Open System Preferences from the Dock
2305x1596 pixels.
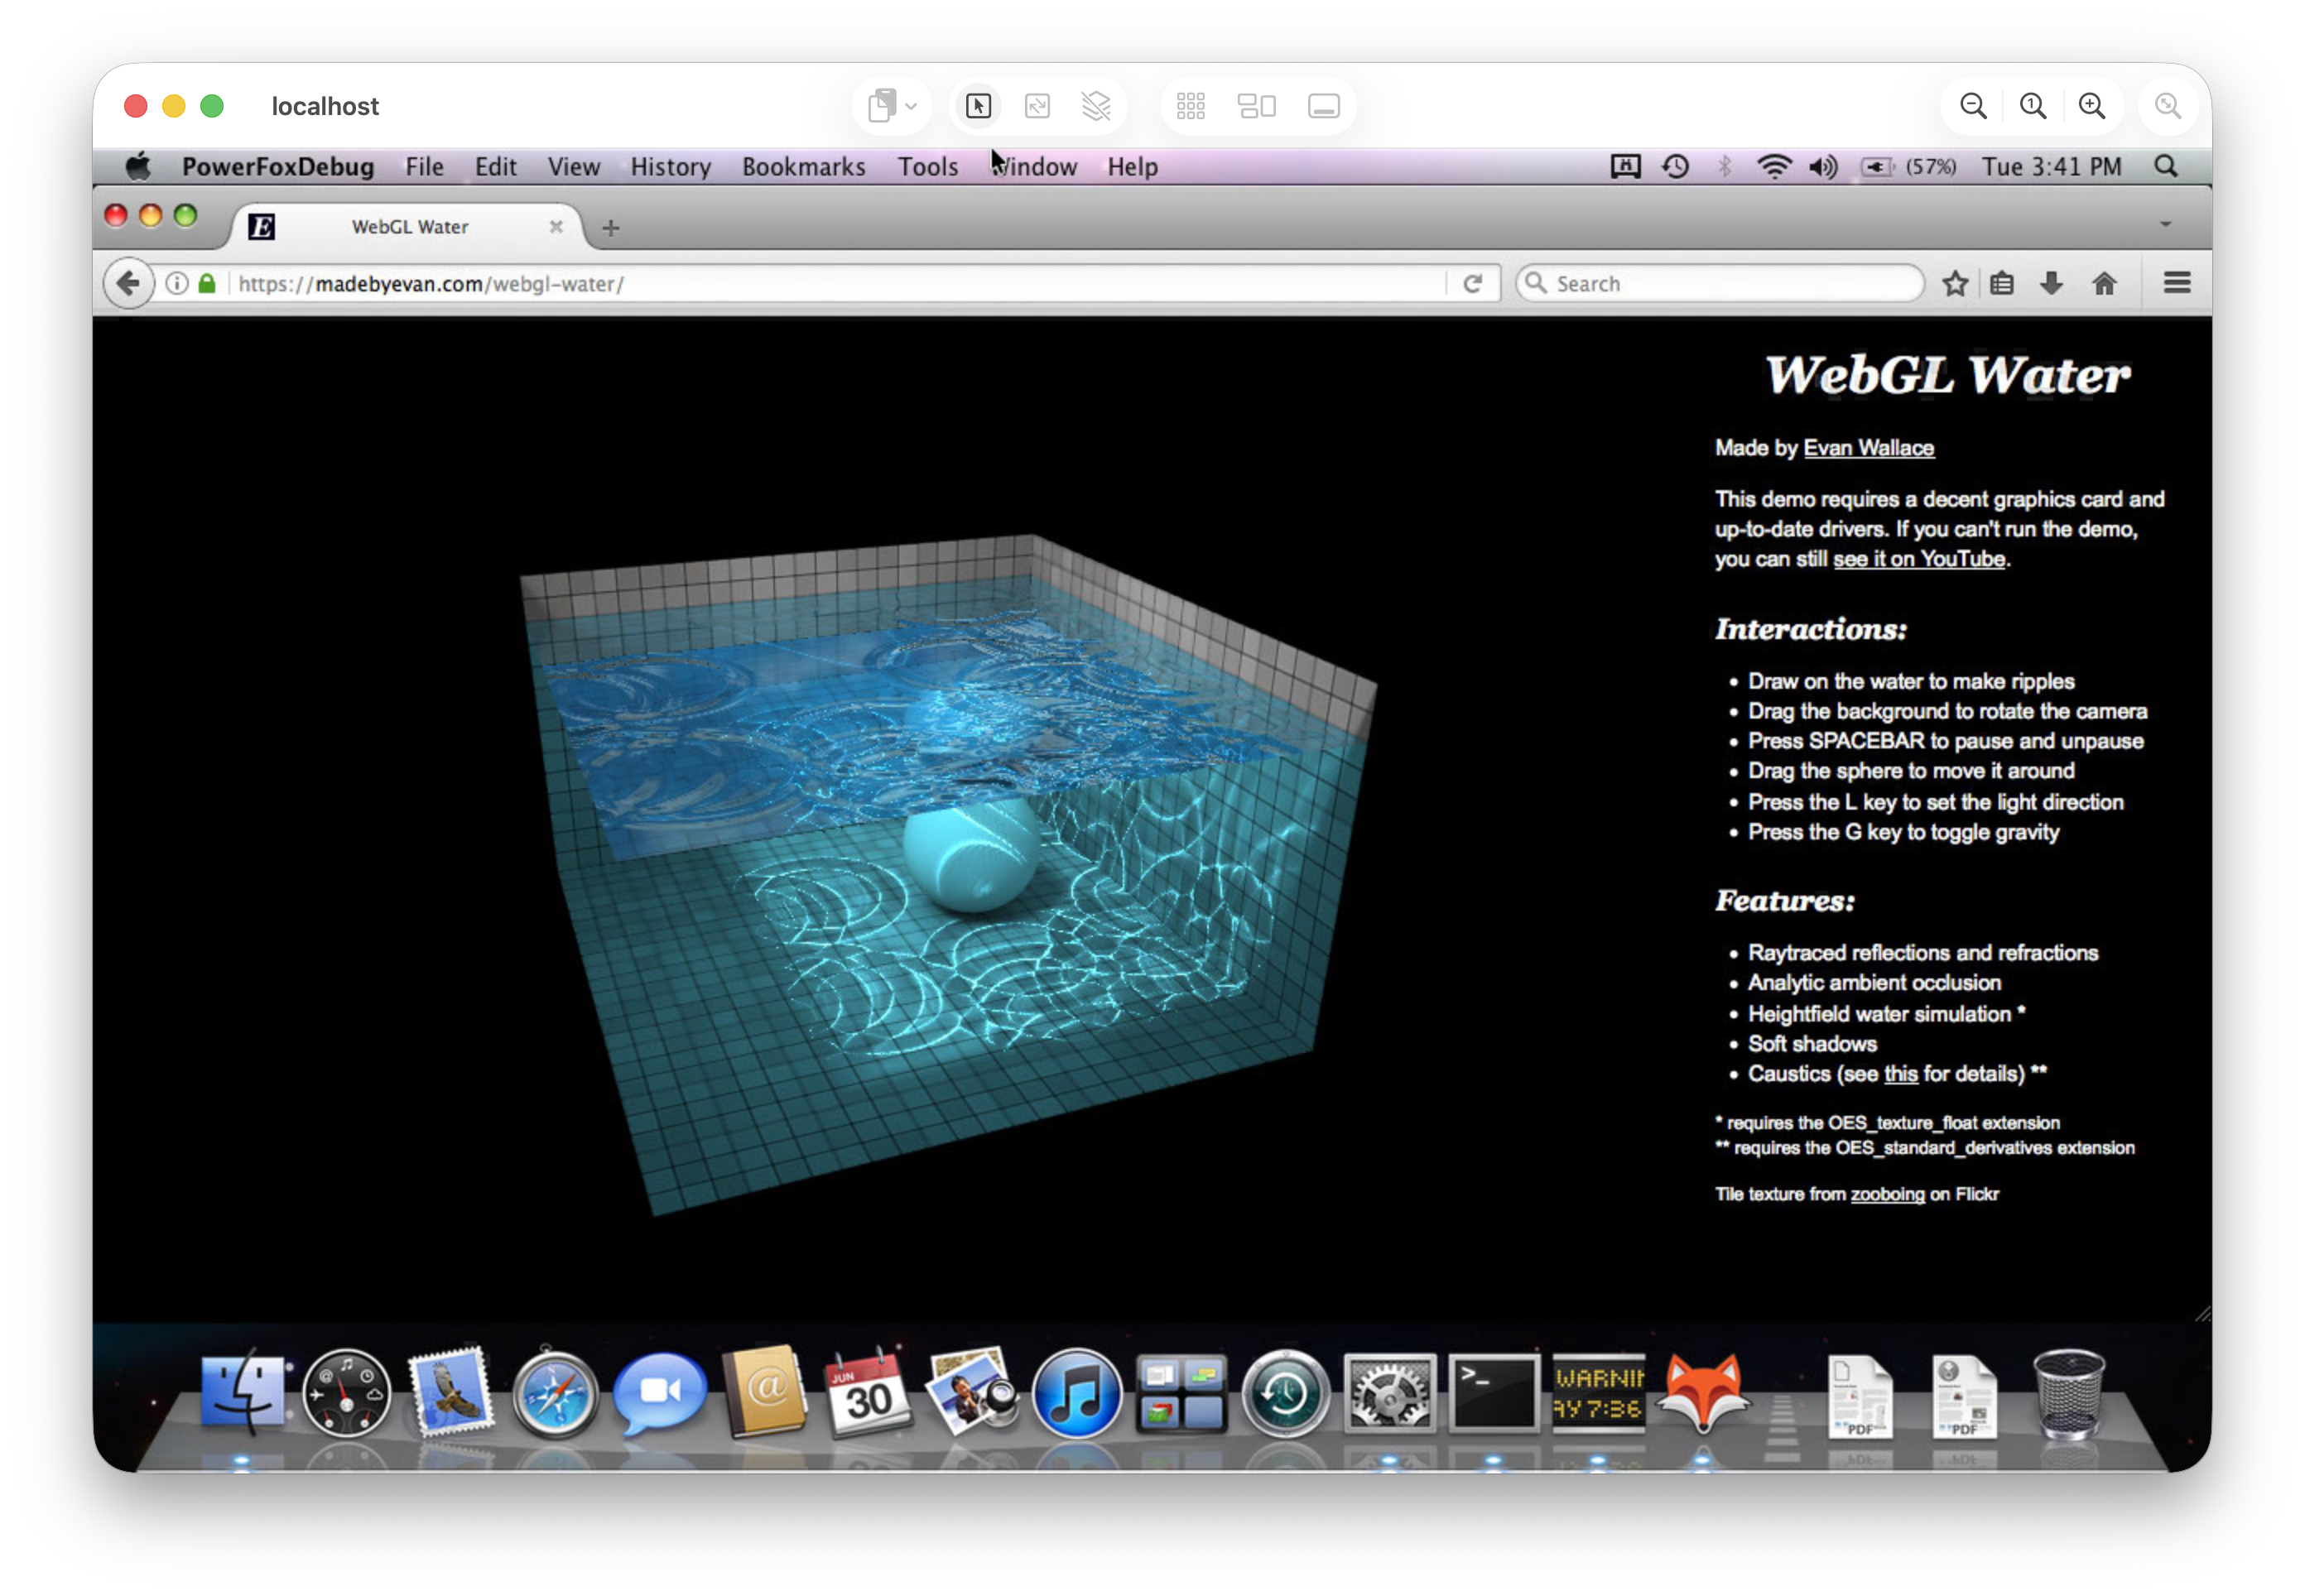click(1389, 1393)
